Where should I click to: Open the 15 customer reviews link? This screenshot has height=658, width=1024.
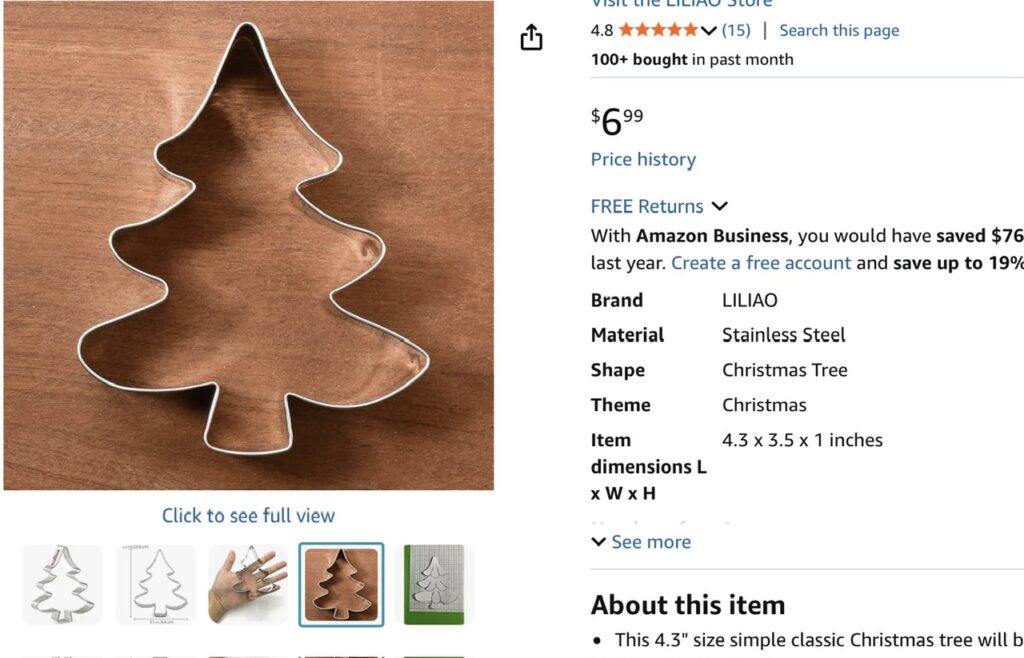click(735, 30)
